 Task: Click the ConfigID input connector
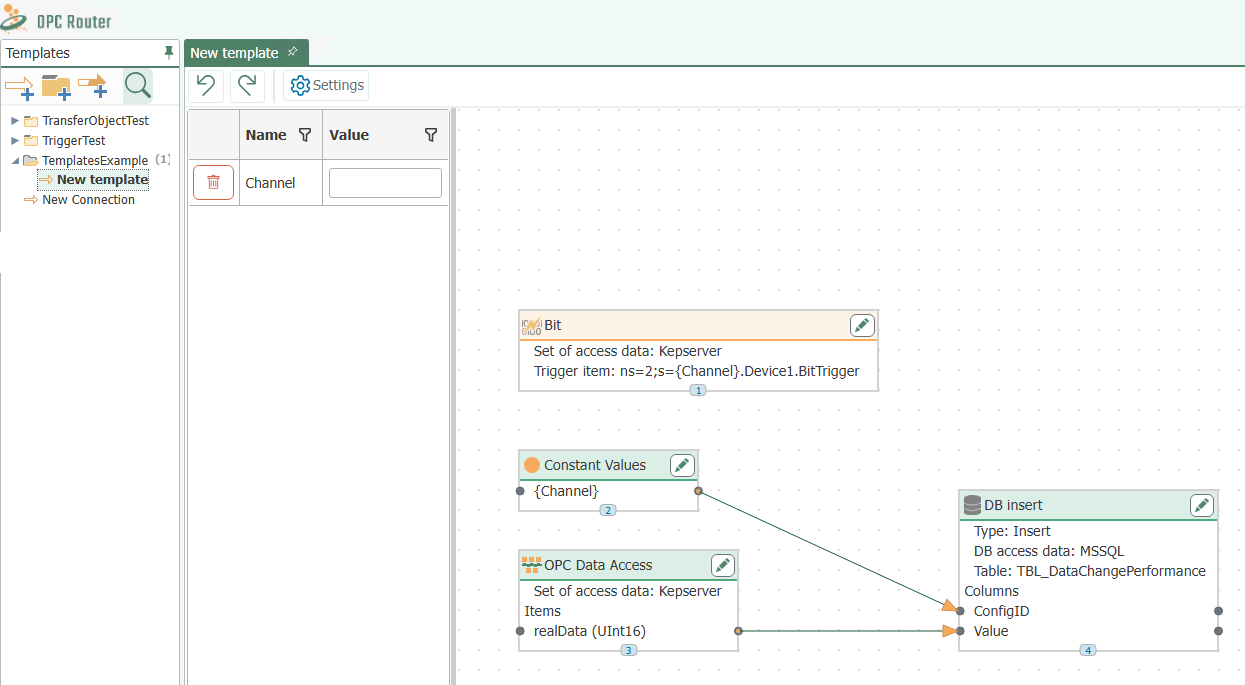pyautogui.click(x=960, y=611)
